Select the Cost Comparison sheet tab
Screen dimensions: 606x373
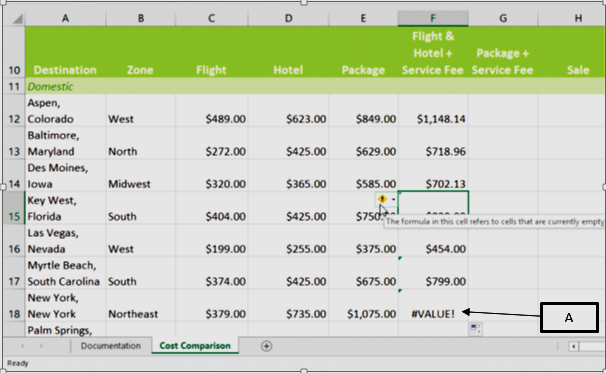pos(195,346)
